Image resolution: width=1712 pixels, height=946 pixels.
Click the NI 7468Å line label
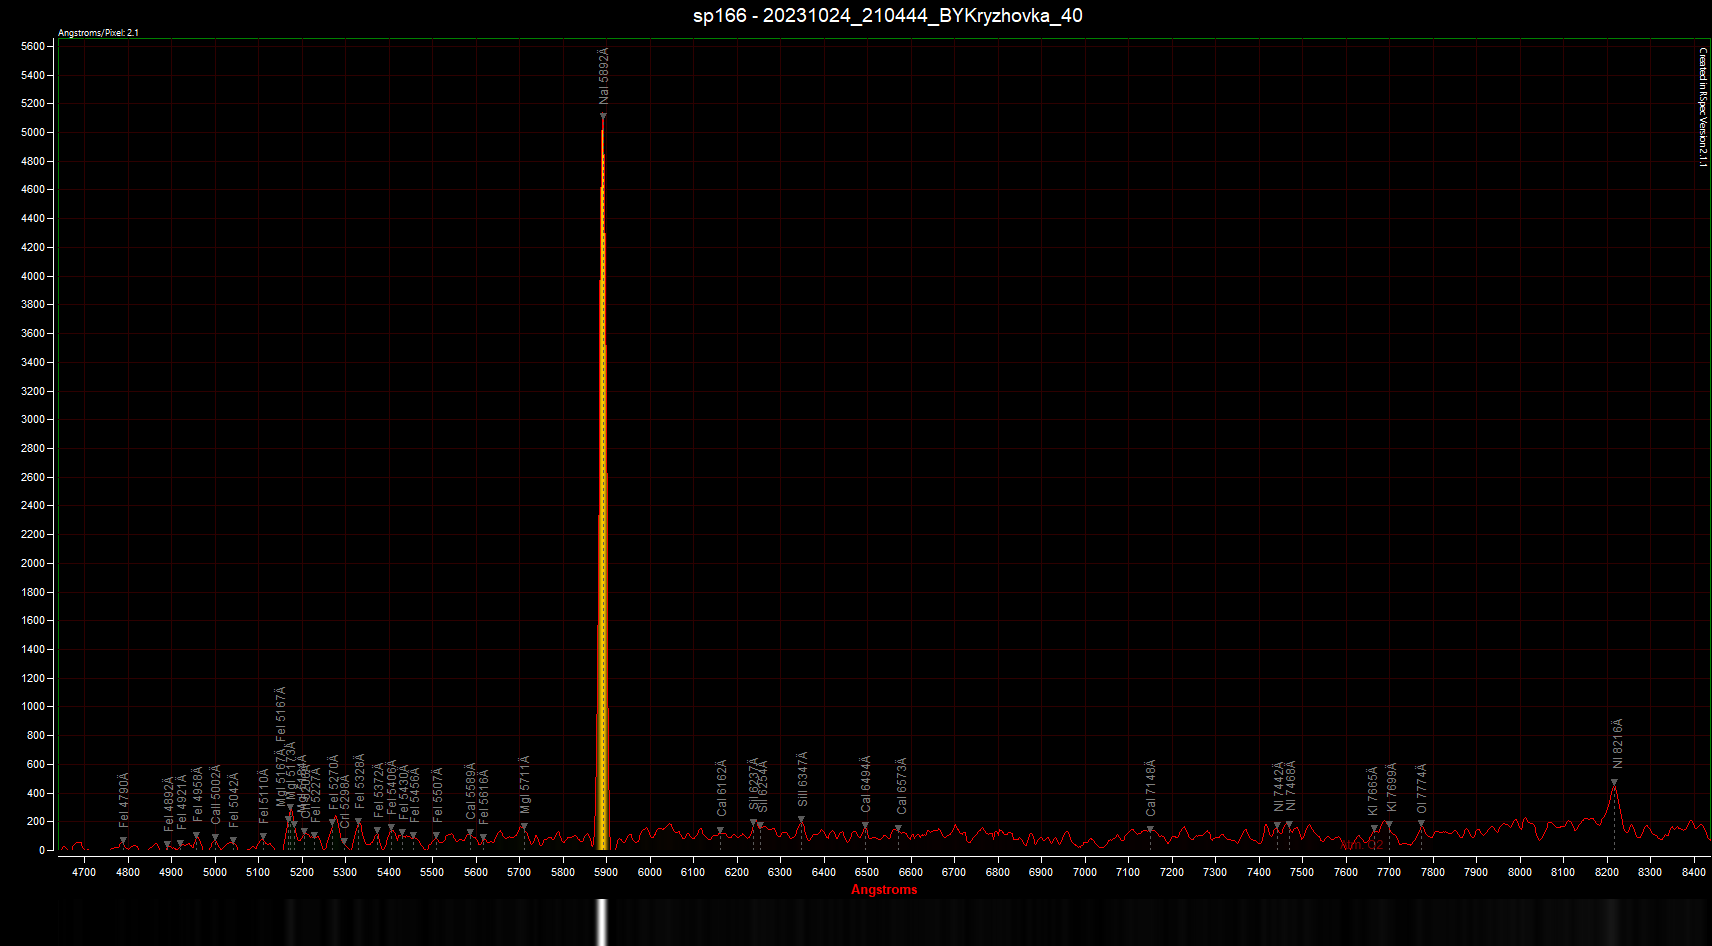pyautogui.click(x=1291, y=786)
